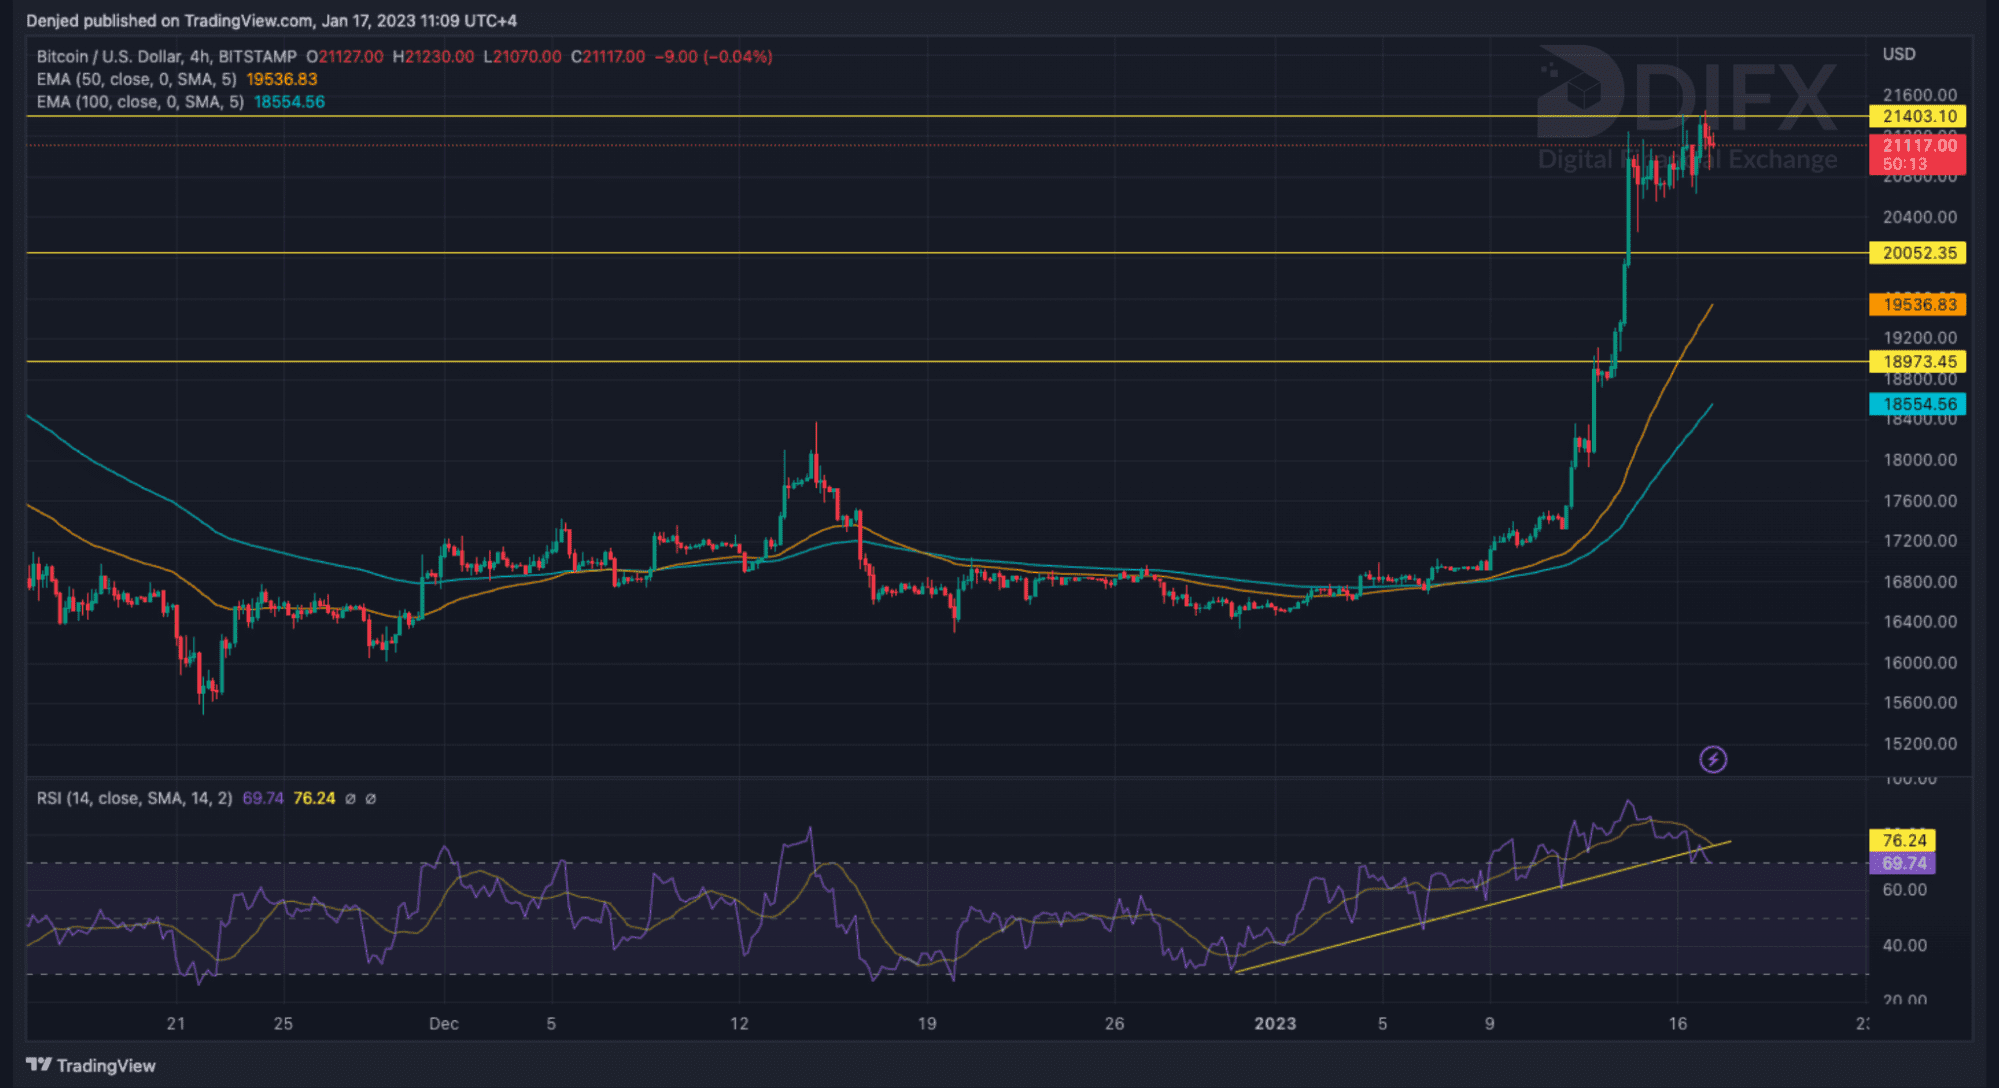Image resolution: width=1999 pixels, height=1089 pixels.
Task: Click the 20052.35 horizontal line label
Action: (1918, 253)
